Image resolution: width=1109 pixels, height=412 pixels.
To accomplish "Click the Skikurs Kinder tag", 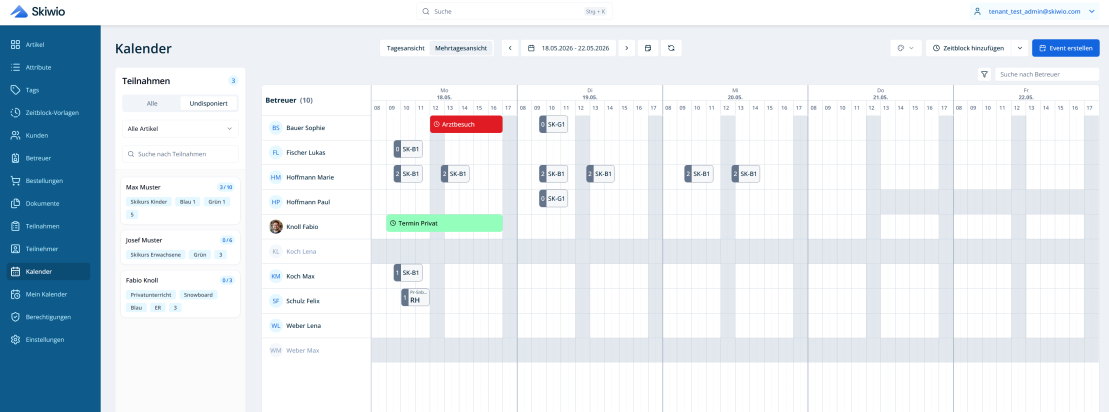I will coord(148,201).
